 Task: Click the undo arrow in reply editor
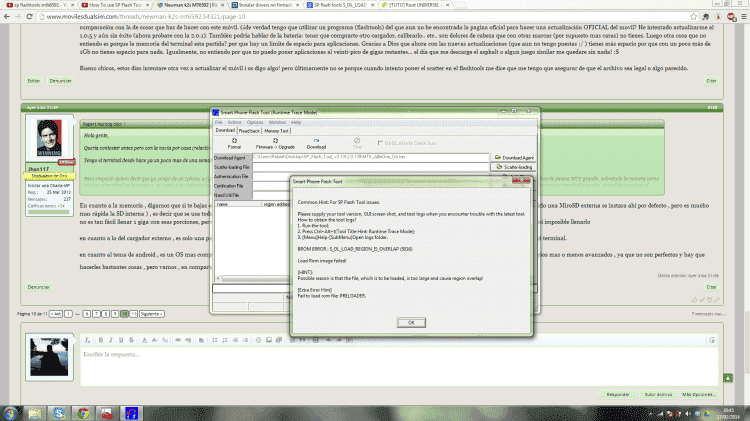[x=329, y=340]
